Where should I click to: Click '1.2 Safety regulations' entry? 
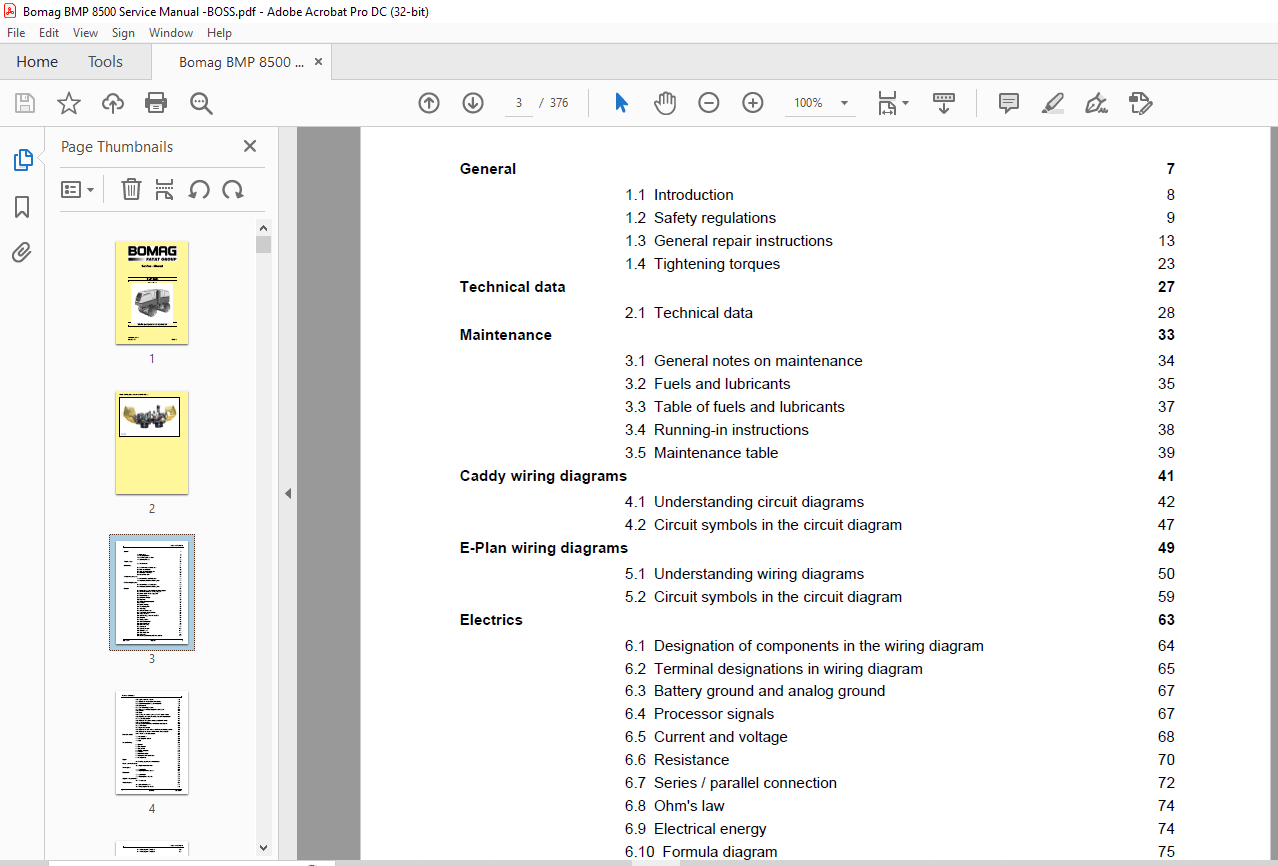tap(700, 218)
